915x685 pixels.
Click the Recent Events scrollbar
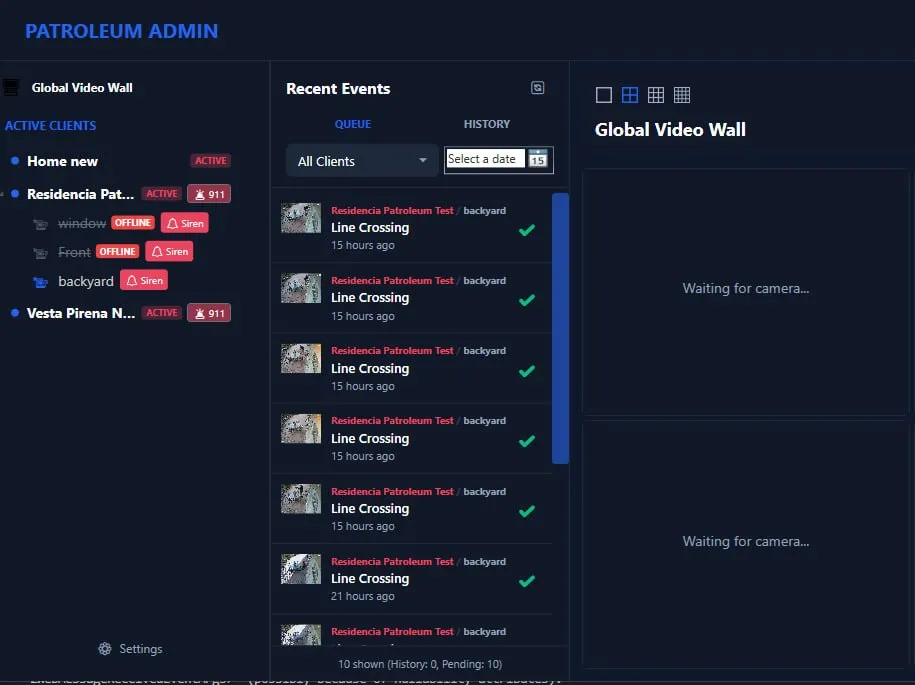coord(560,328)
